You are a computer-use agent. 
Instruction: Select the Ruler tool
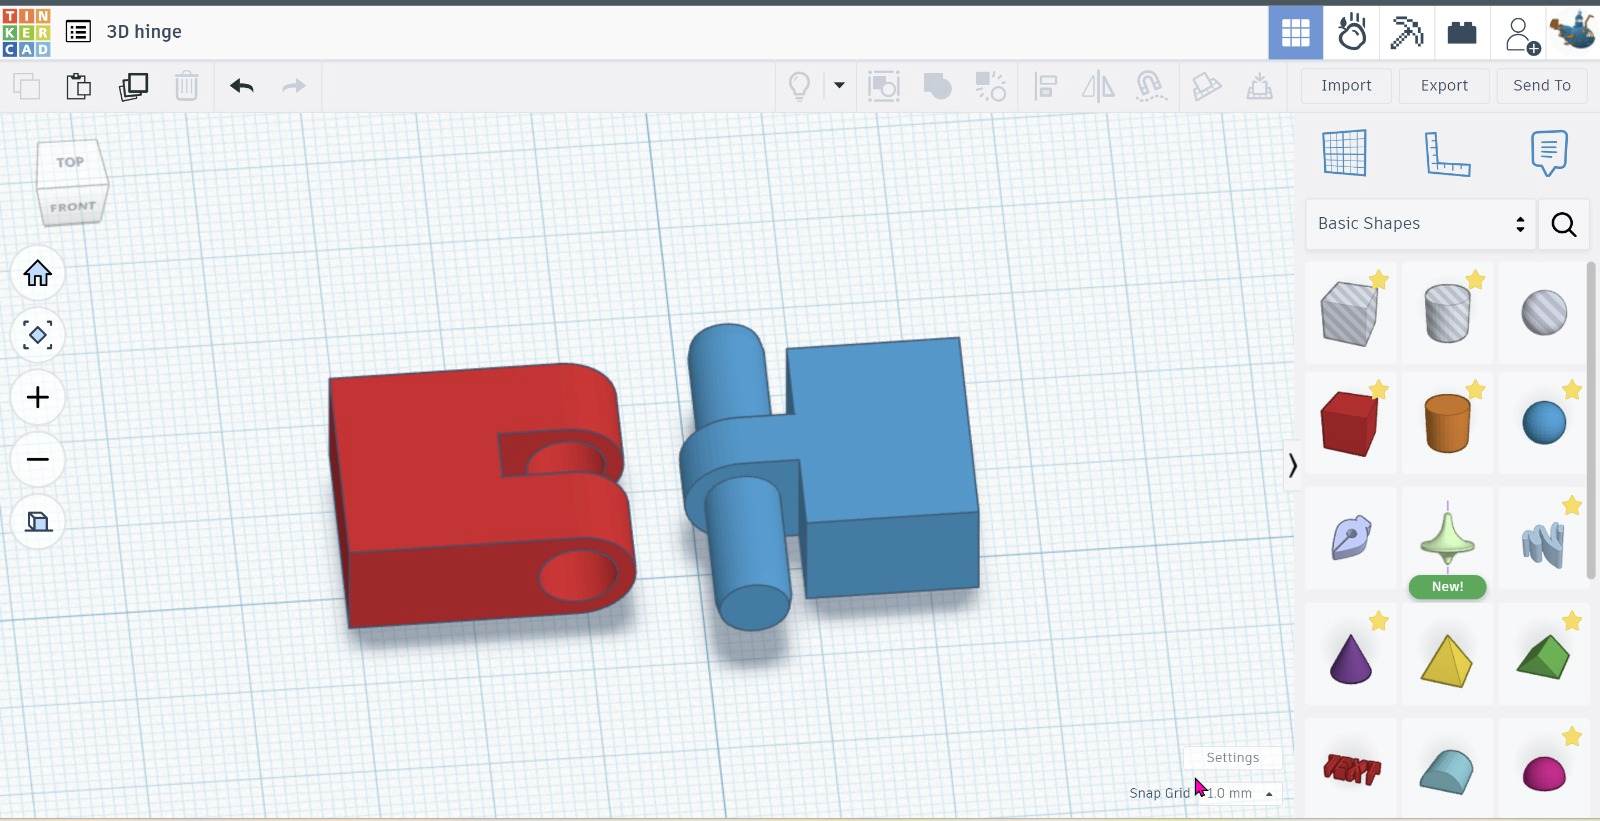click(1447, 153)
